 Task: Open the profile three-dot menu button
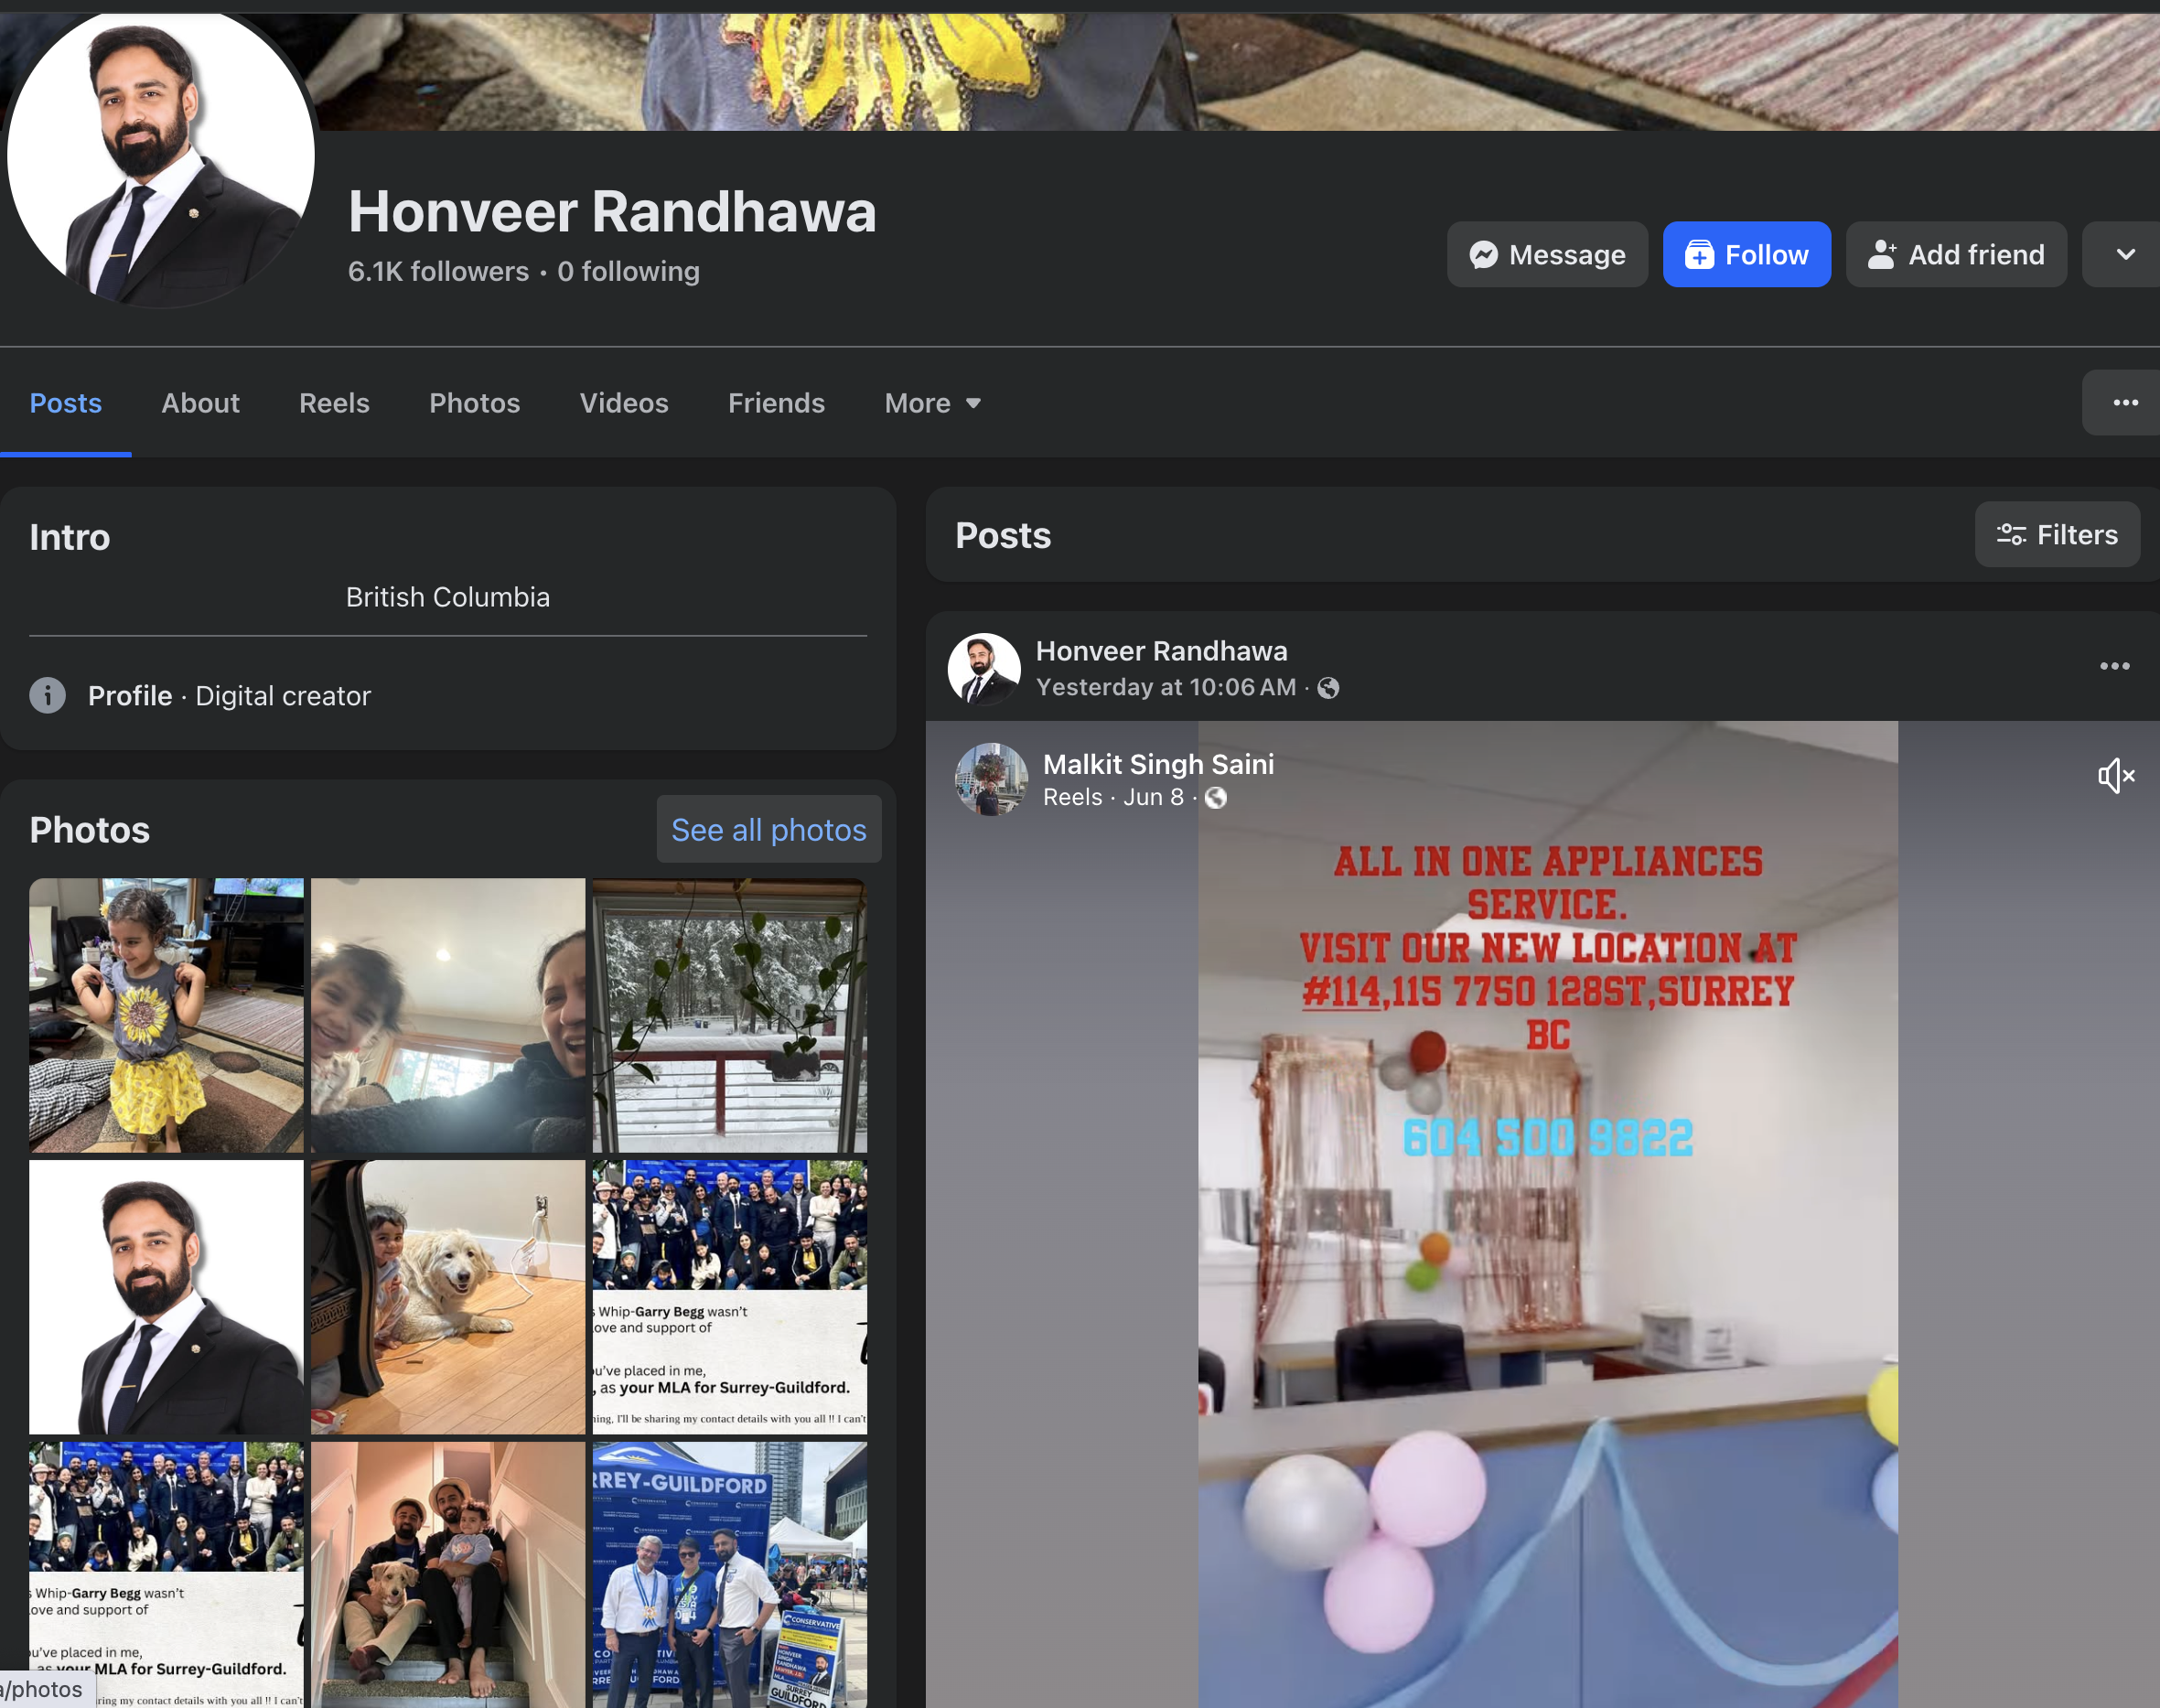click(2125, 403)
